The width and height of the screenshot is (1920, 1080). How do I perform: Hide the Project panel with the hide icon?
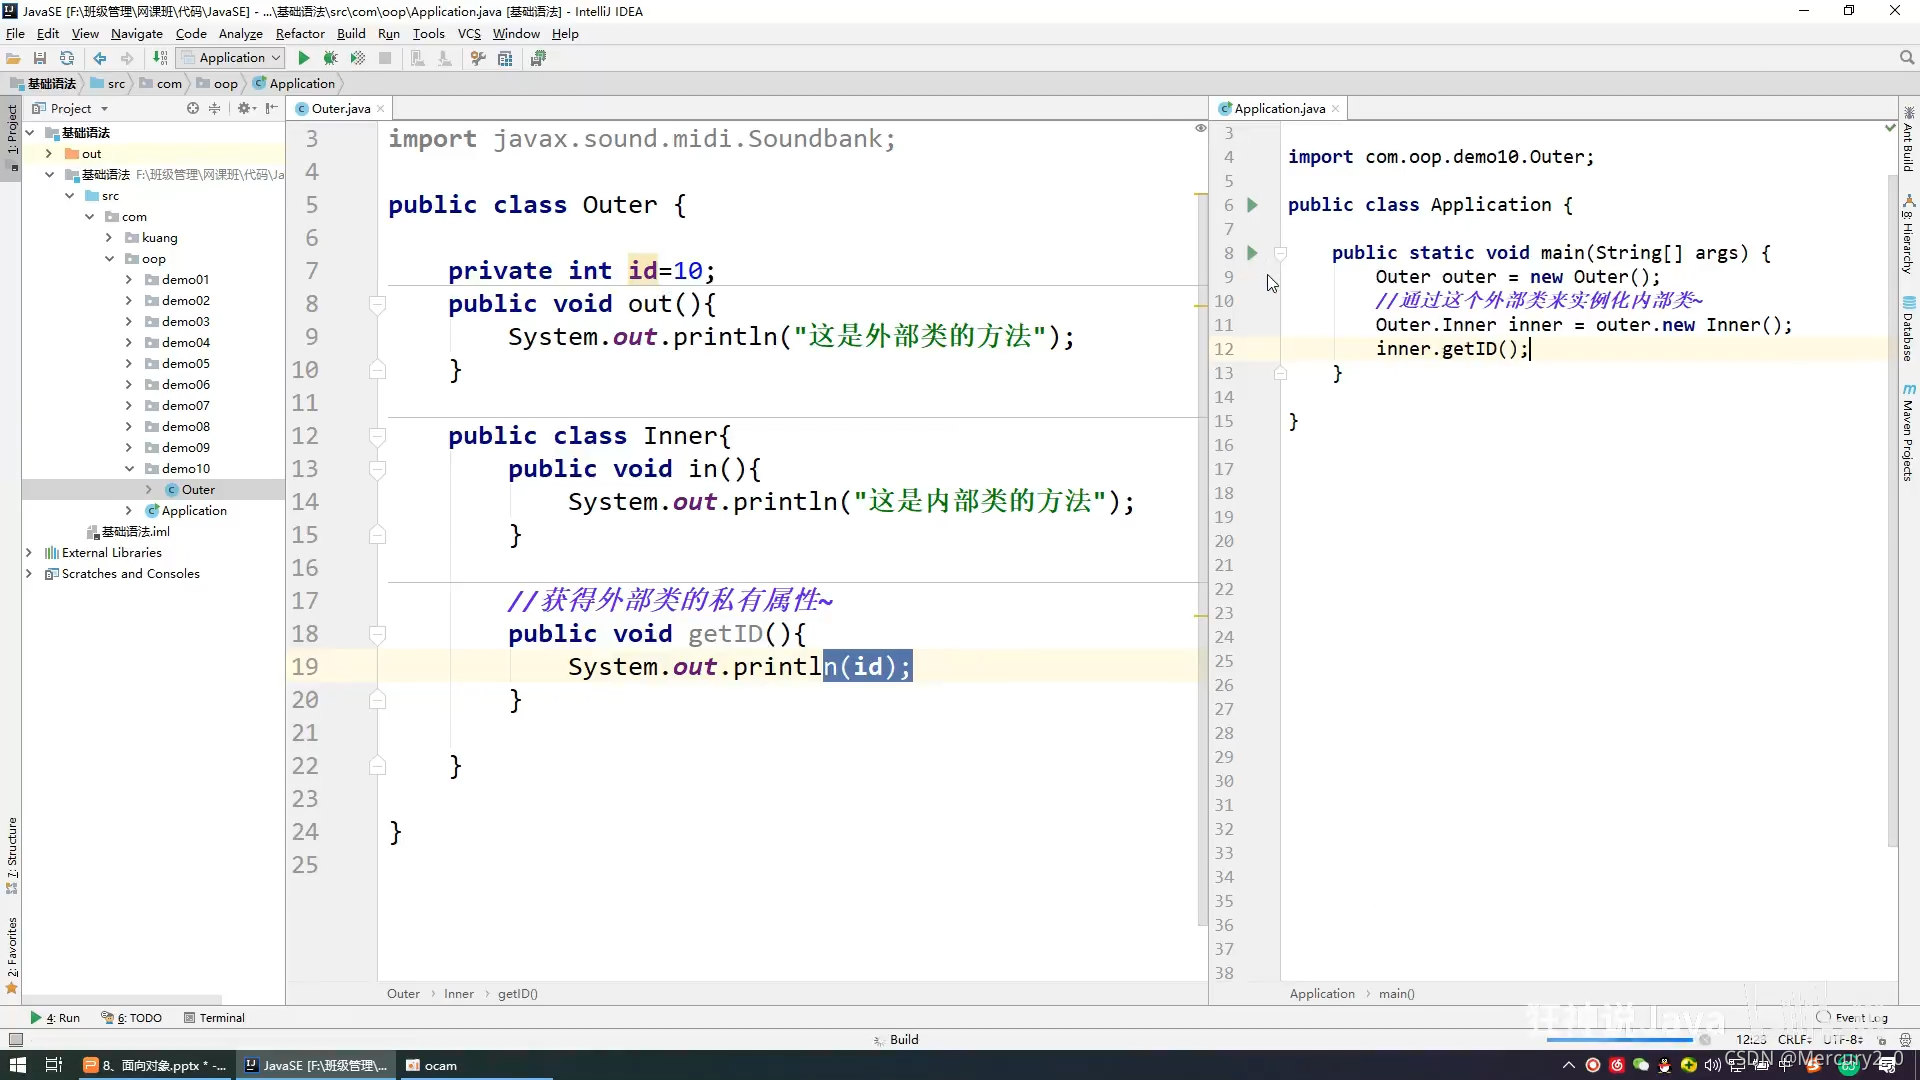tap(272, 108)
